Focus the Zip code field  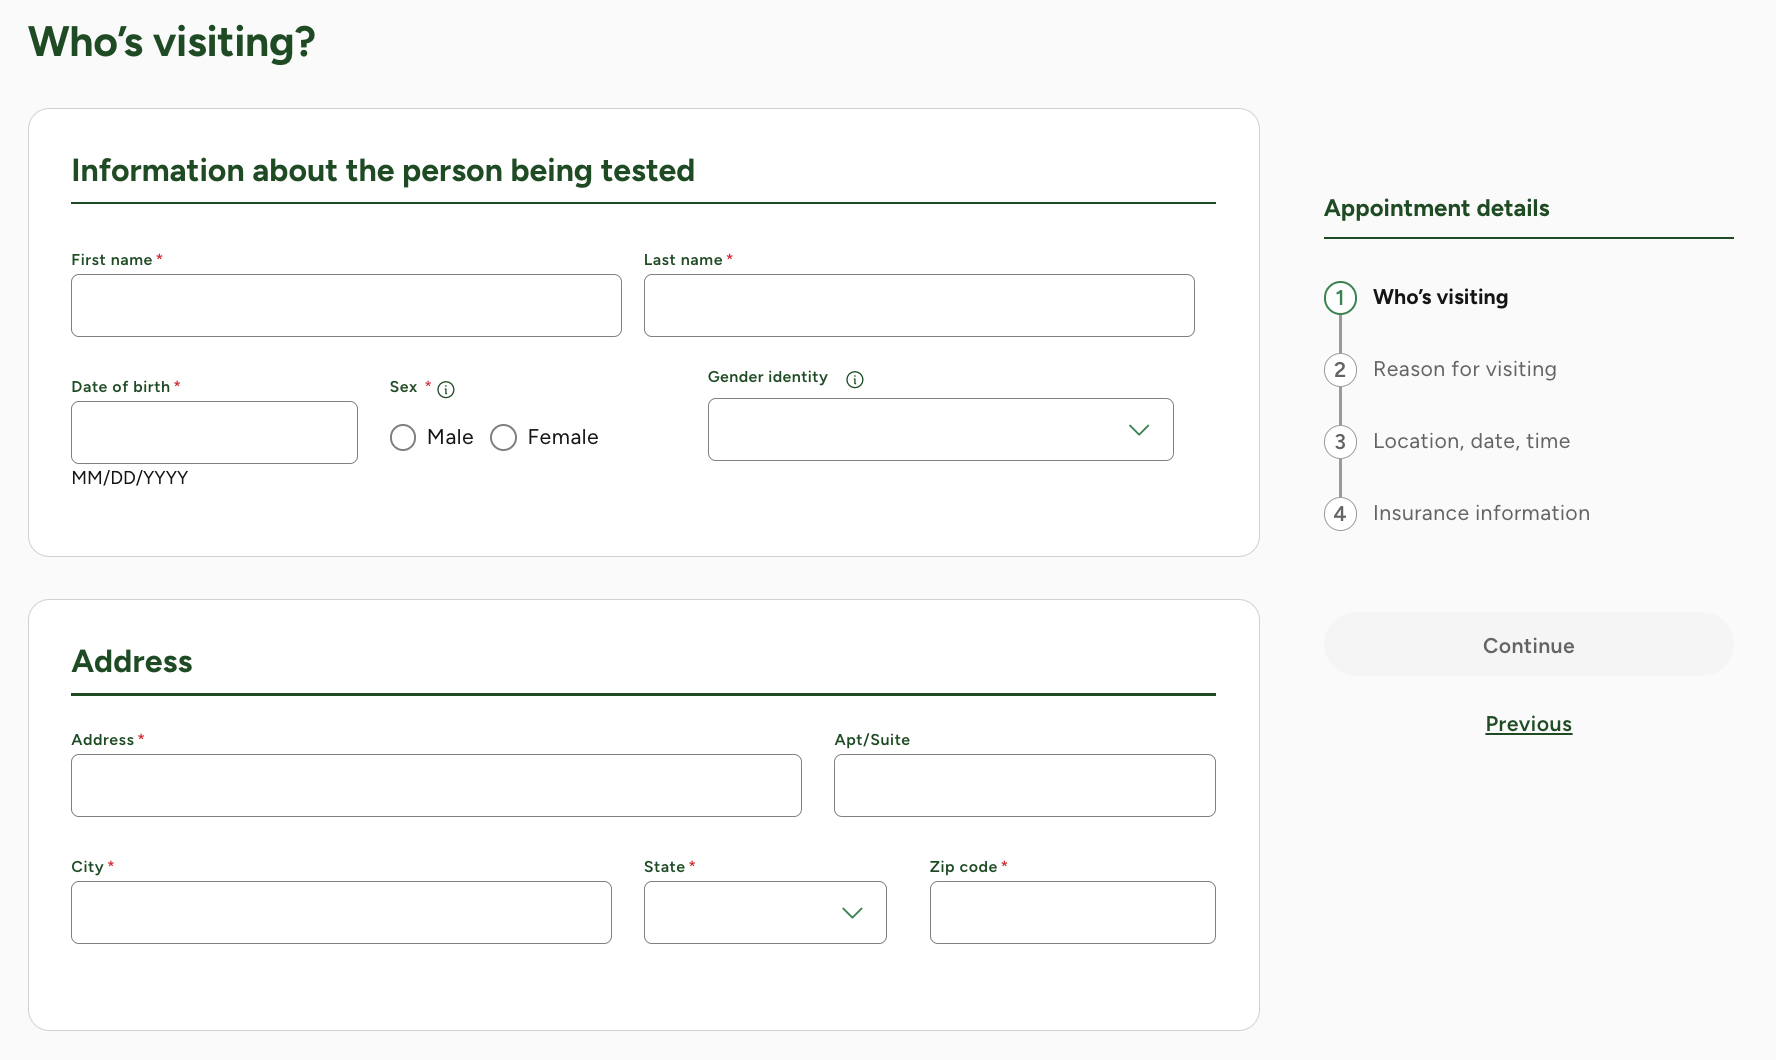tap(1072, 913)
